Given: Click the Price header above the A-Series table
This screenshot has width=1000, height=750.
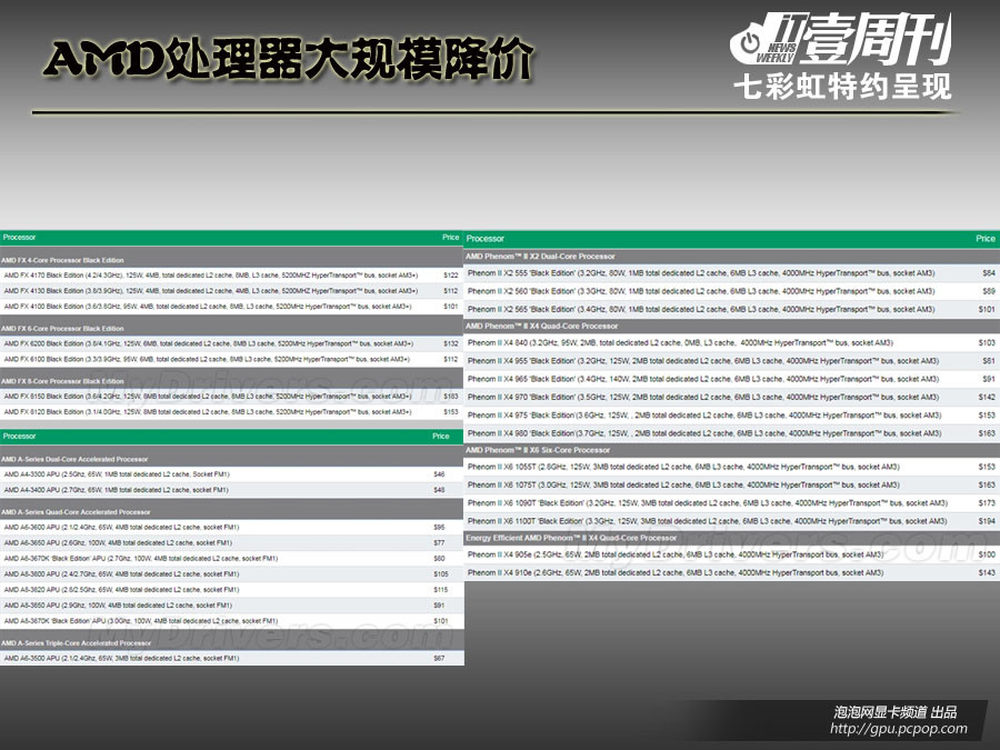Looking at the screenshot, I should click(x=441, y=436).
